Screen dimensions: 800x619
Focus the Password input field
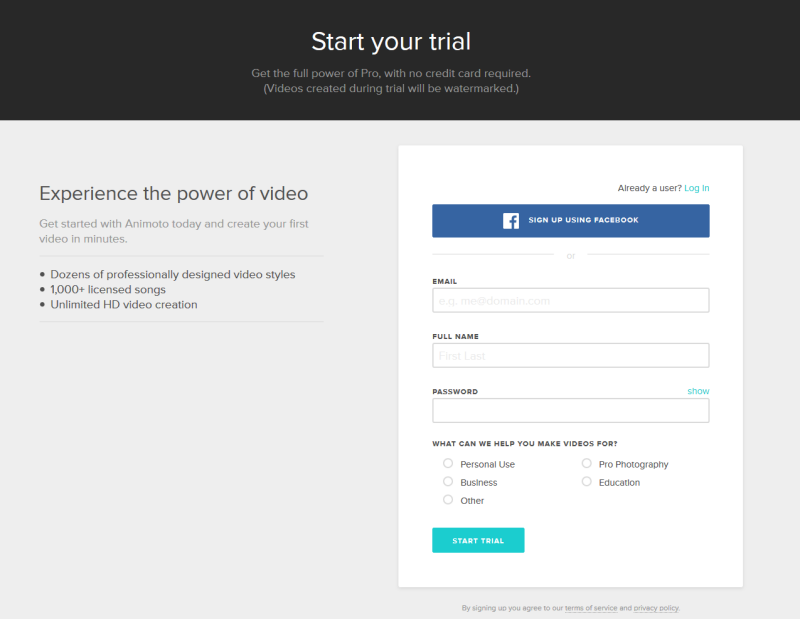pyautogui.click(x=570, y=411)
